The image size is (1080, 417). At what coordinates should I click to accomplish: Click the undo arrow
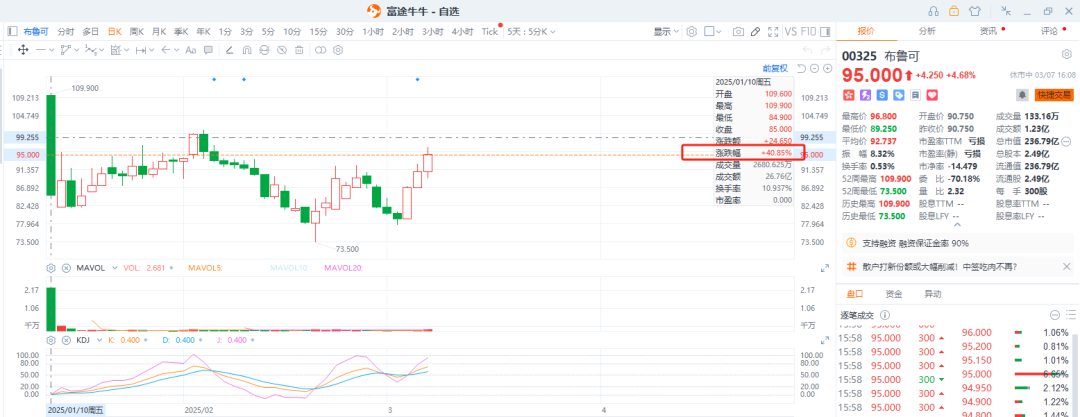809,50
